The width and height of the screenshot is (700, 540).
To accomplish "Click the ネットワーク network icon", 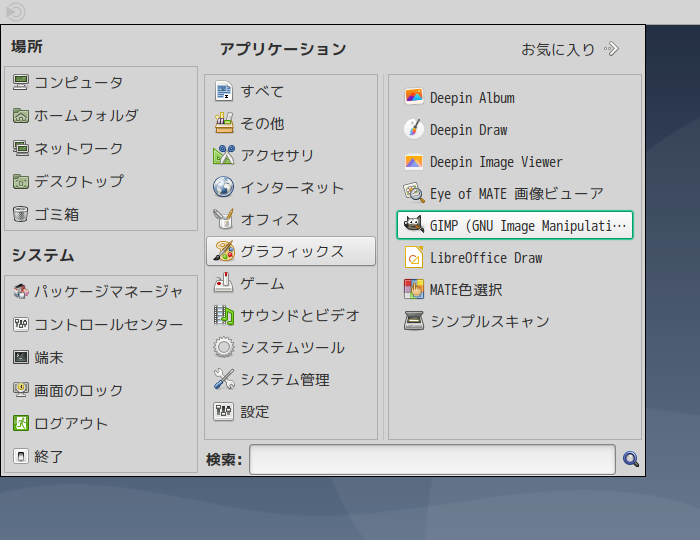I will tap(21, 149).
